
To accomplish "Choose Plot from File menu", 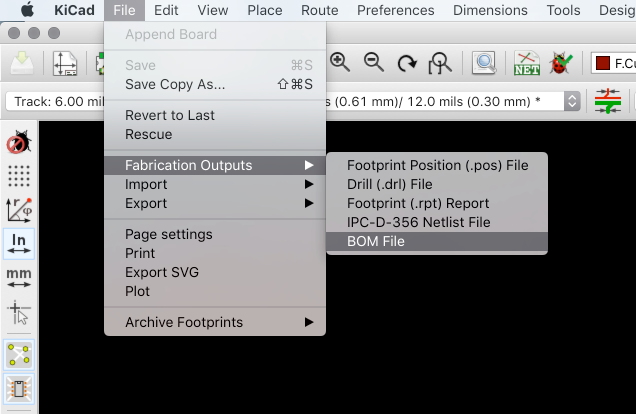I will (215, 291).
